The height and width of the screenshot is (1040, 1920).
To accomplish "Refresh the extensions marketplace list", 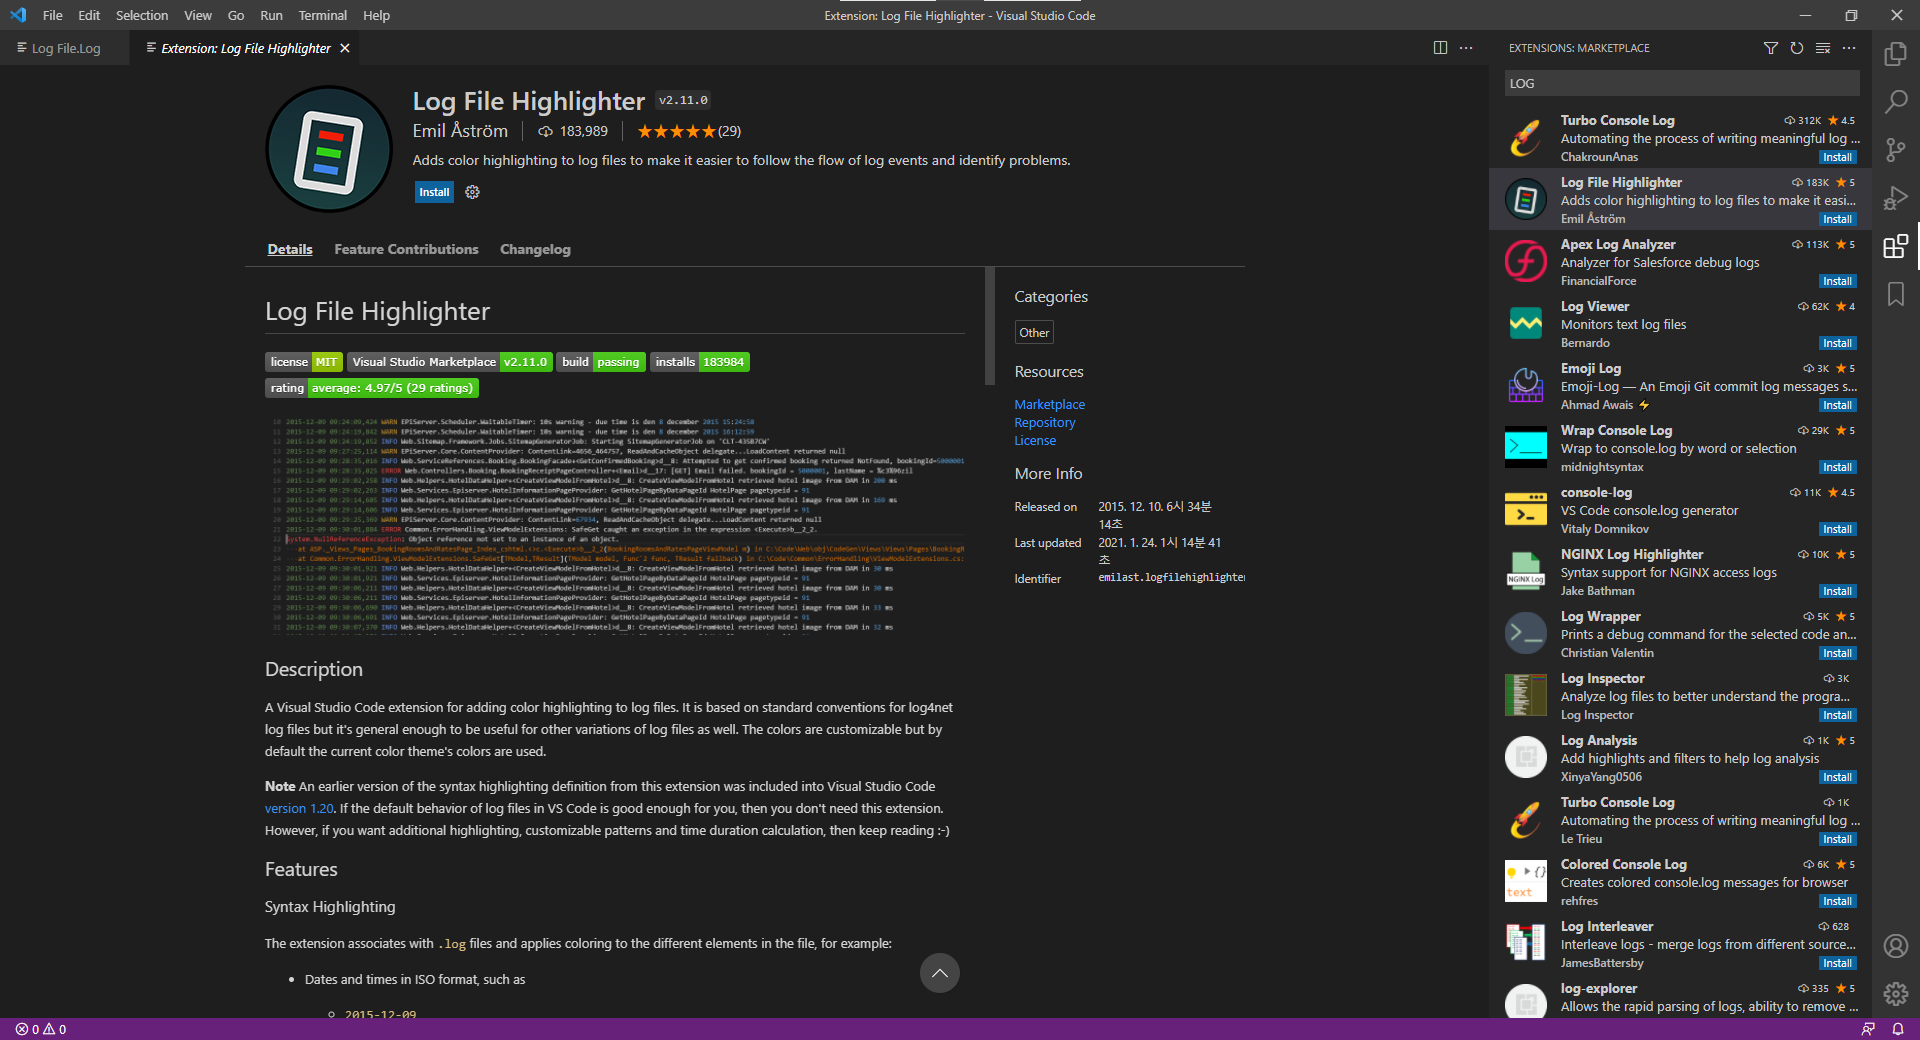I will (x=1797, y=48).
